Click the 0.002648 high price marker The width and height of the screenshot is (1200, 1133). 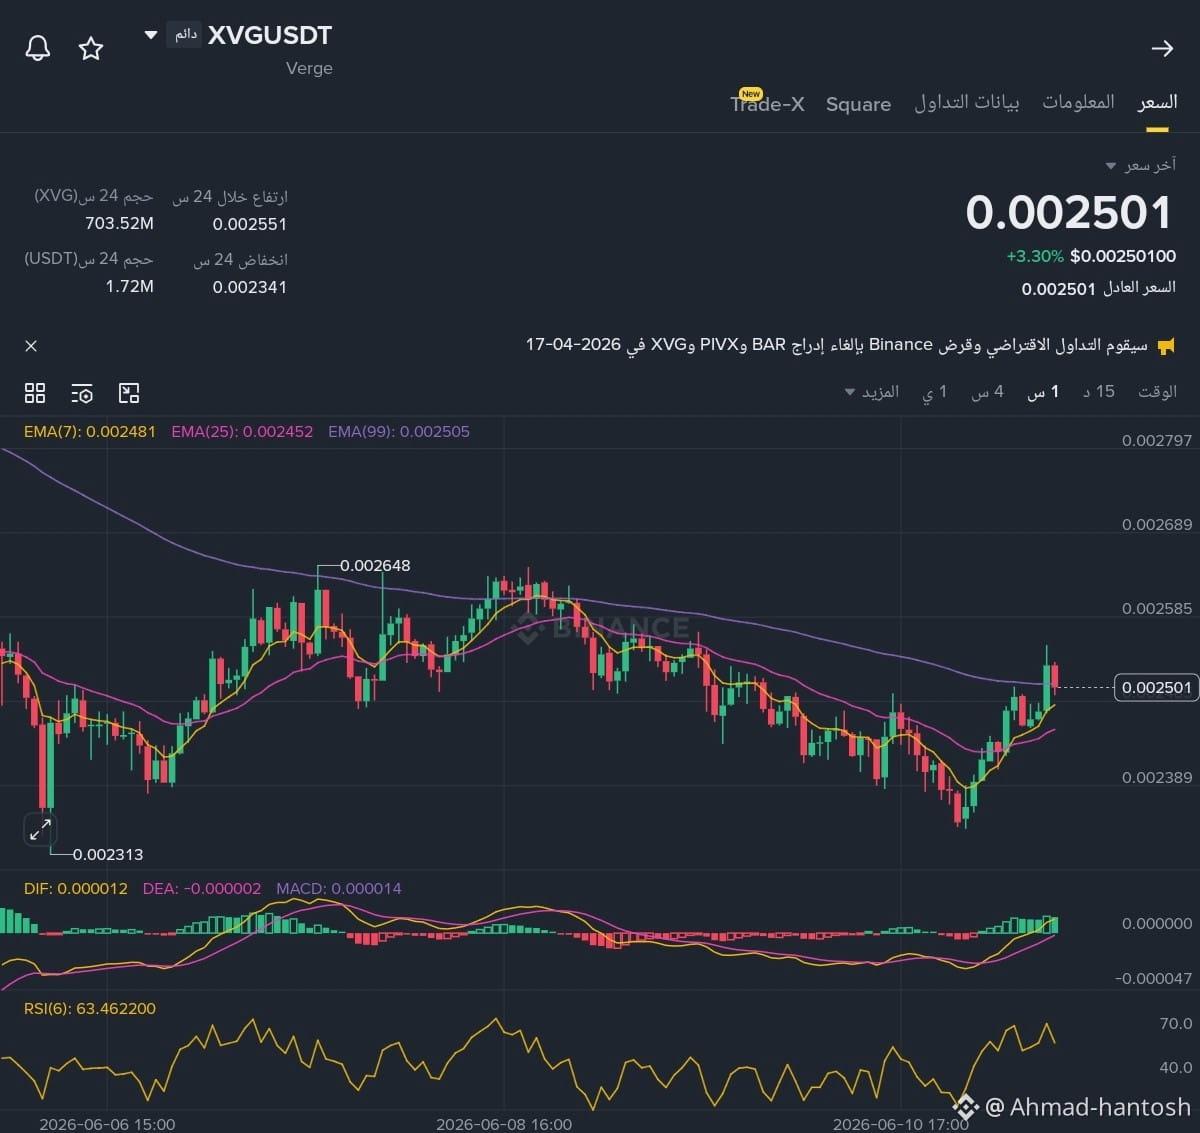pyautogui.click(x=375, y=566)
